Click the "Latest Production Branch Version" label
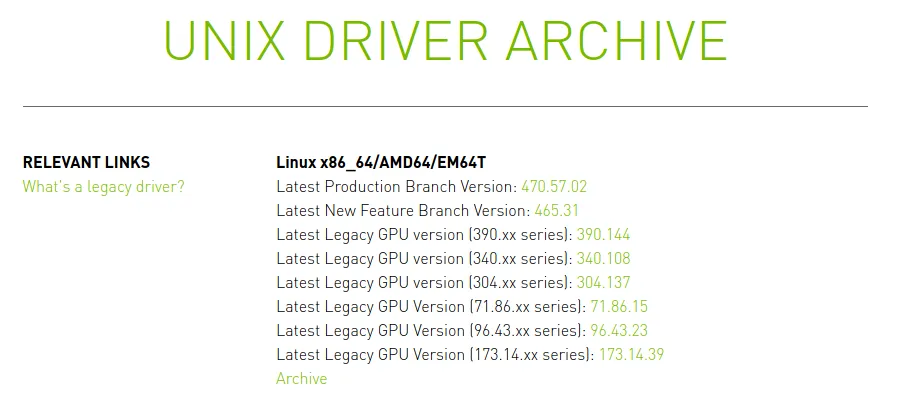 (x=397, y=186)
